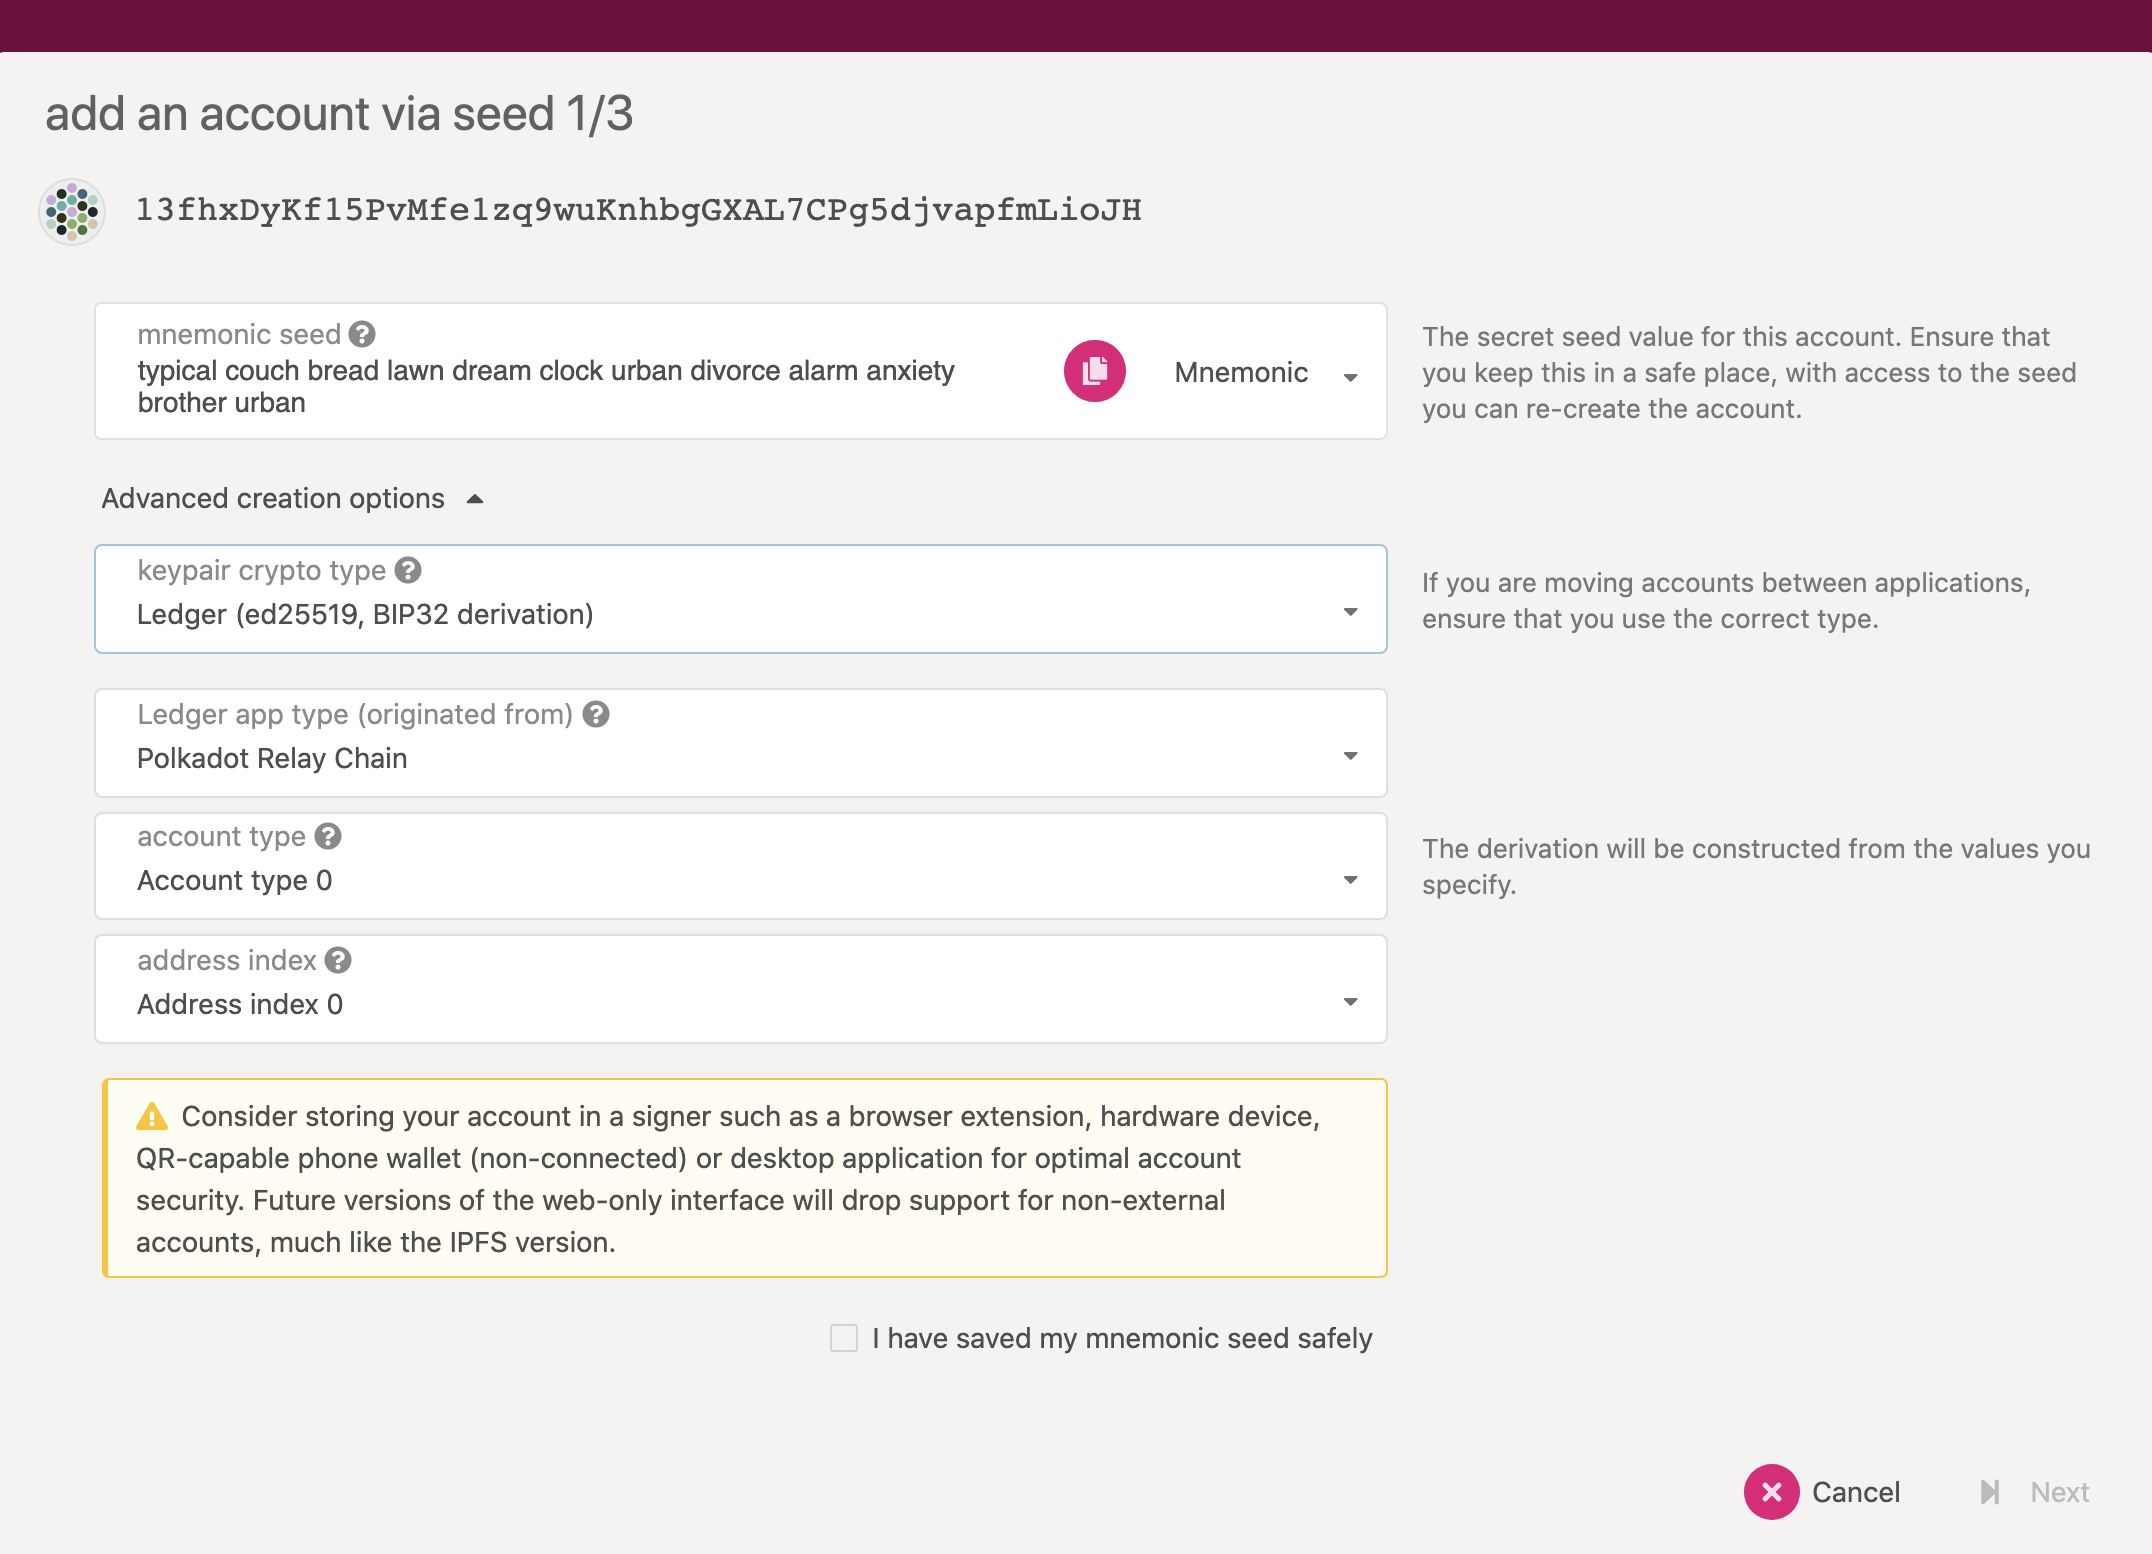
Task: Show help for keypair crypto type
Action: [x=408, y=570]
